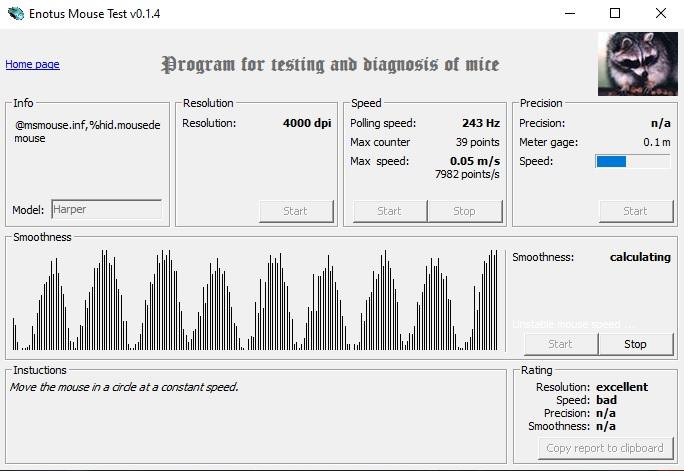Minimize the Enotus Mouse Test window
Image resolution: width=684 pixels, height=471 pixels.
(570, 14)
